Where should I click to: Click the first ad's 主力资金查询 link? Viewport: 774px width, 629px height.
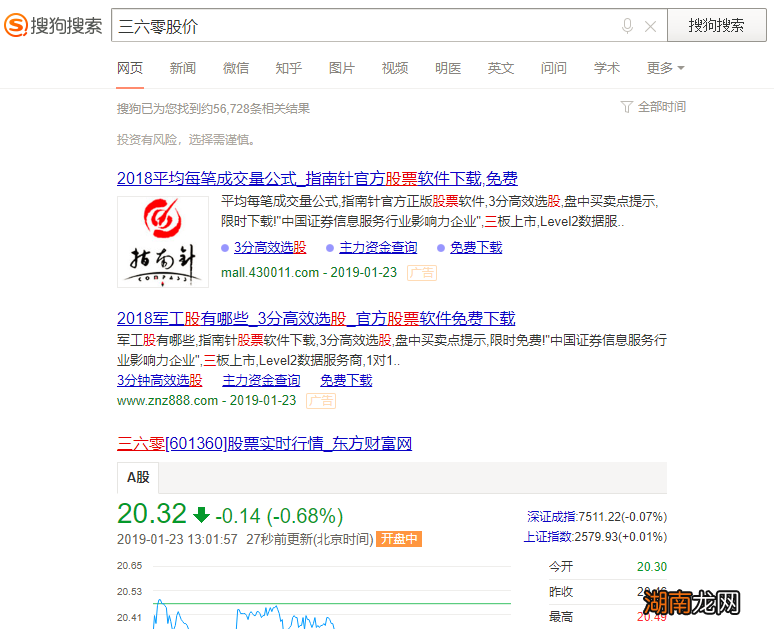point(378,247)
